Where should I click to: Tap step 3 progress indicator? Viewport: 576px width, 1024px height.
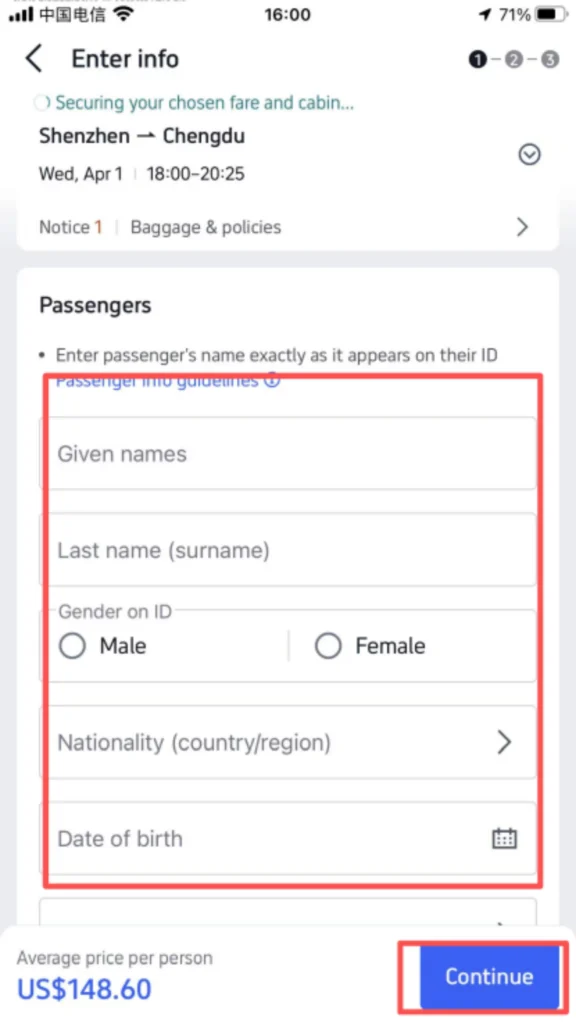pyautogui.click(x=551, y=60)
